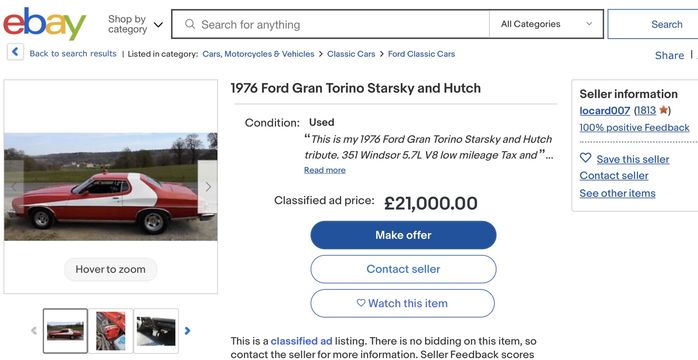Image resolution: width=698 pixels, height=360 pixels.
Task: Show previous photo with left image arrow
Action: [x=14, y=187]
